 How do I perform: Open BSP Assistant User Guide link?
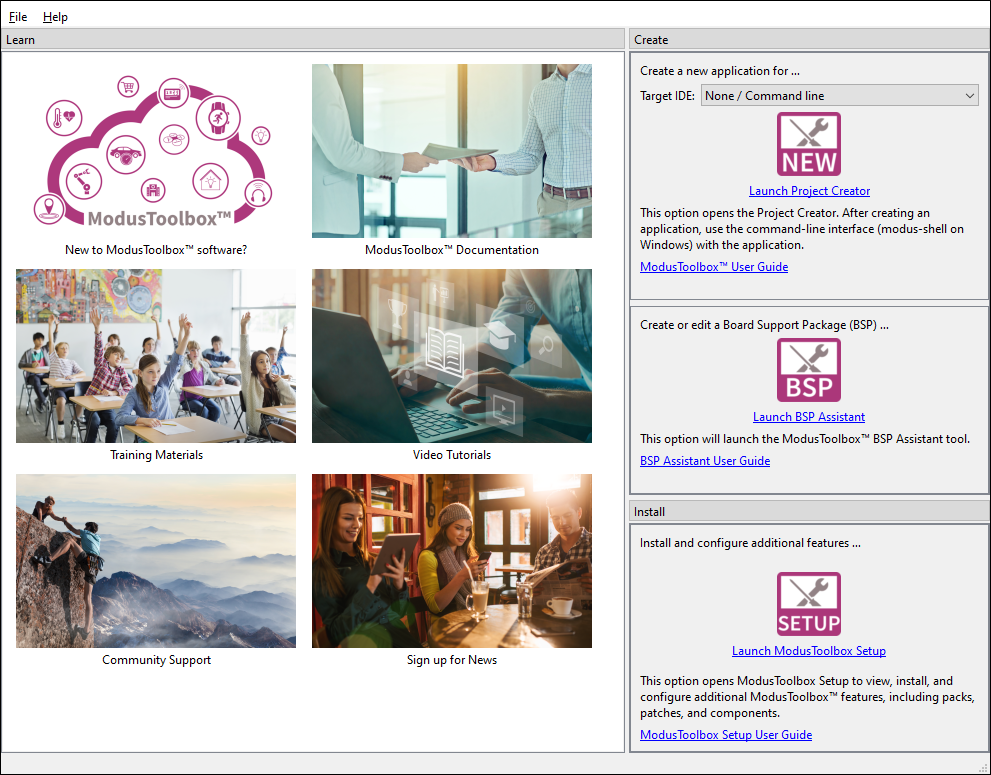point(705,461)
